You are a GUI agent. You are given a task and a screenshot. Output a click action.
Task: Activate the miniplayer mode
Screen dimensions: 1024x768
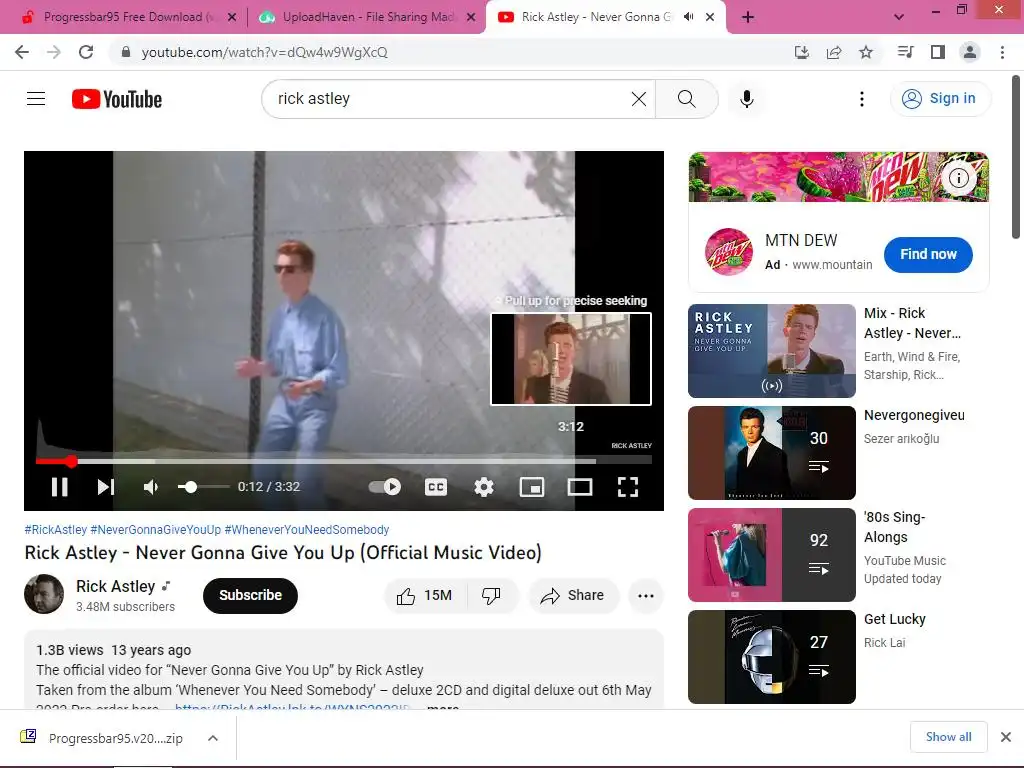[532, 487]
